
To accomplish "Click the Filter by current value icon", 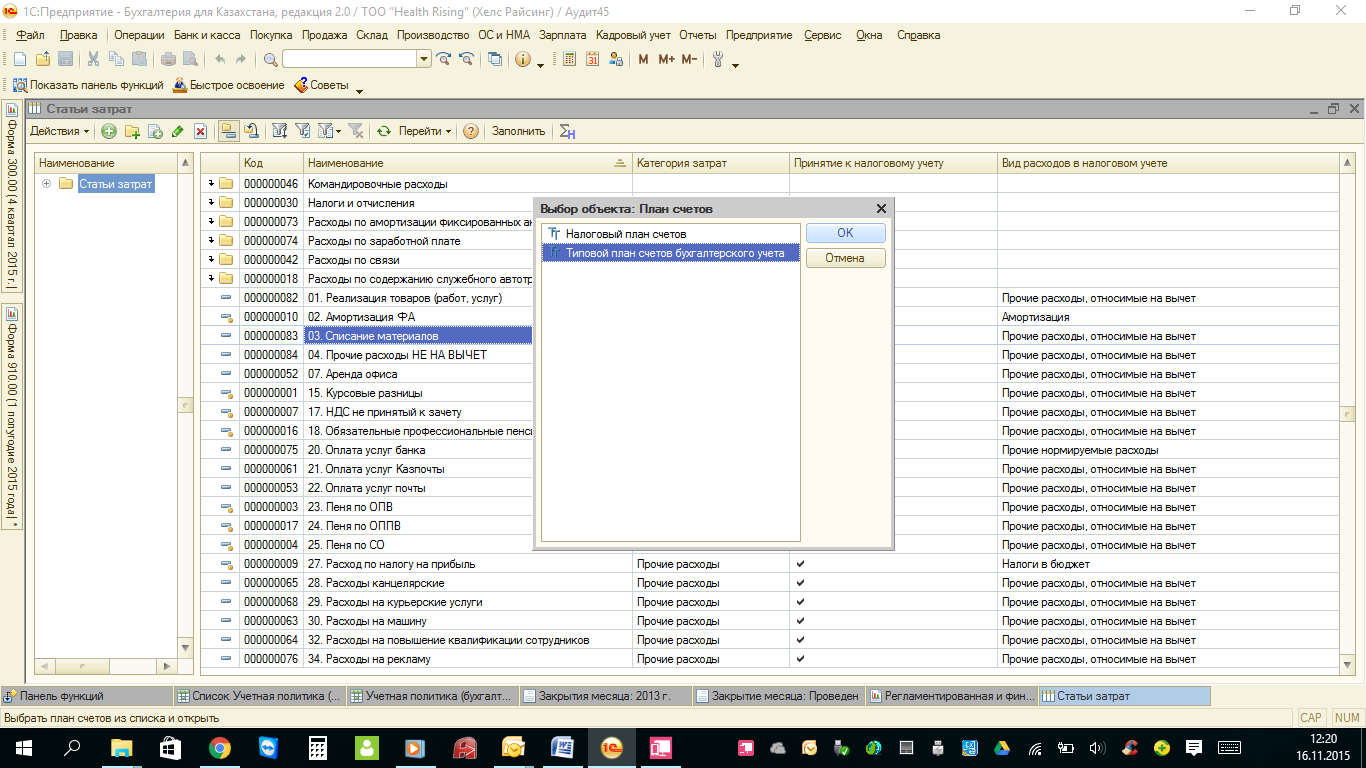I will pyautogui.click(x=303, y=131).
